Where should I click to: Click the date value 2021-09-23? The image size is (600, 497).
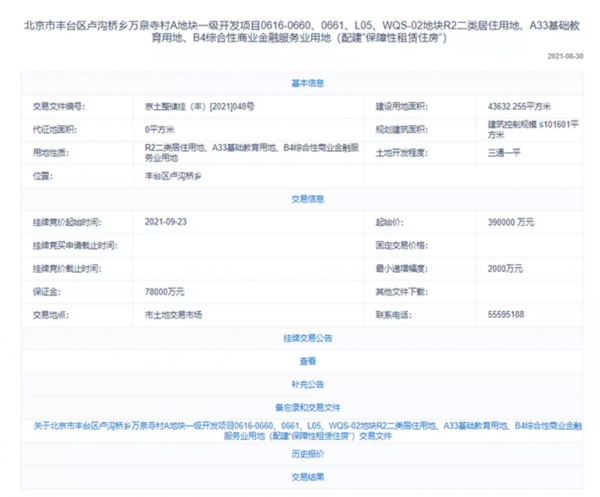[166, 222]
